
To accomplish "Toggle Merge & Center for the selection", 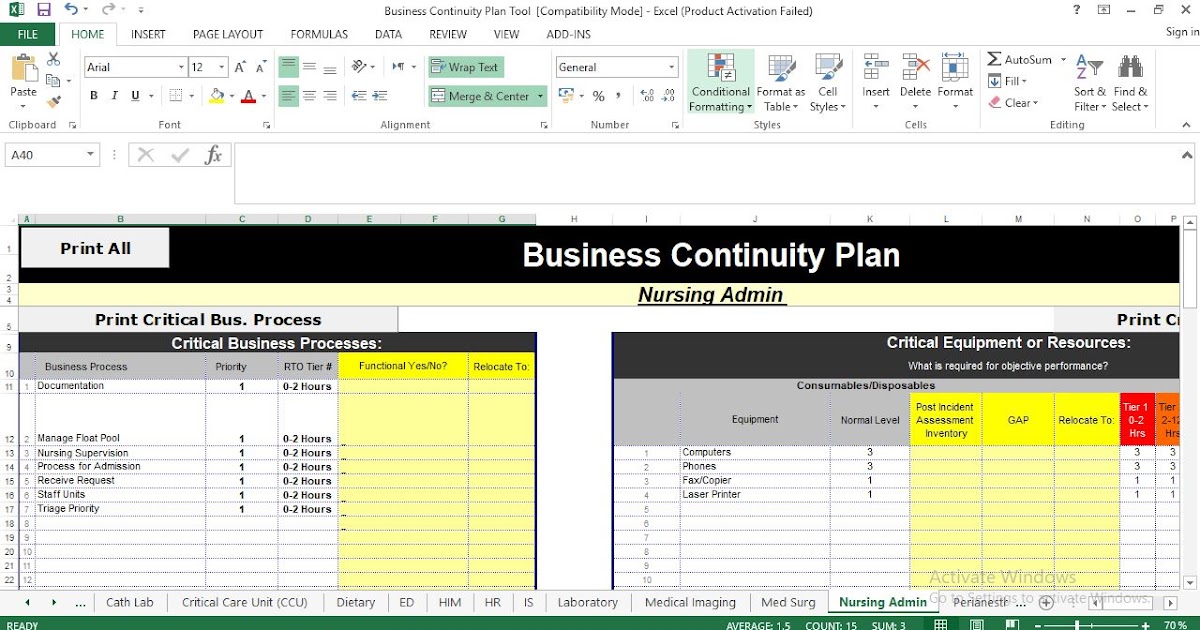I will [481, 96].
